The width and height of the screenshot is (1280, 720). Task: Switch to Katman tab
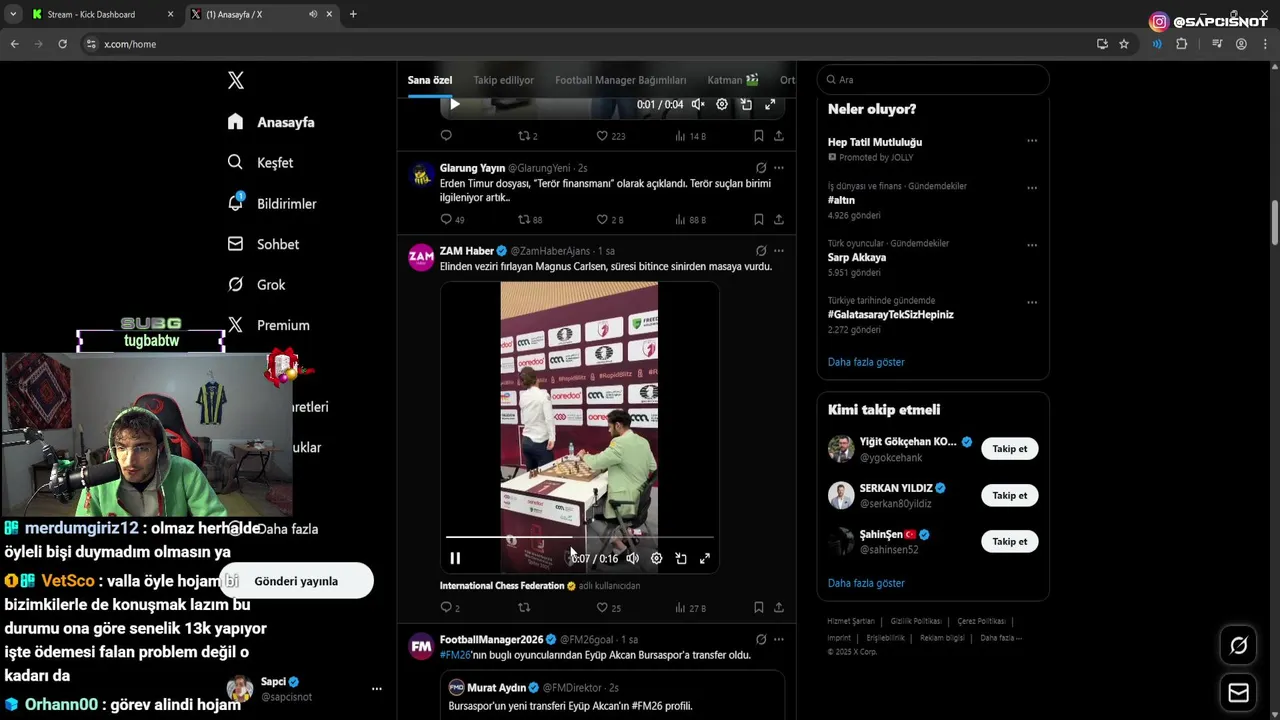click(x=733, y=80)
